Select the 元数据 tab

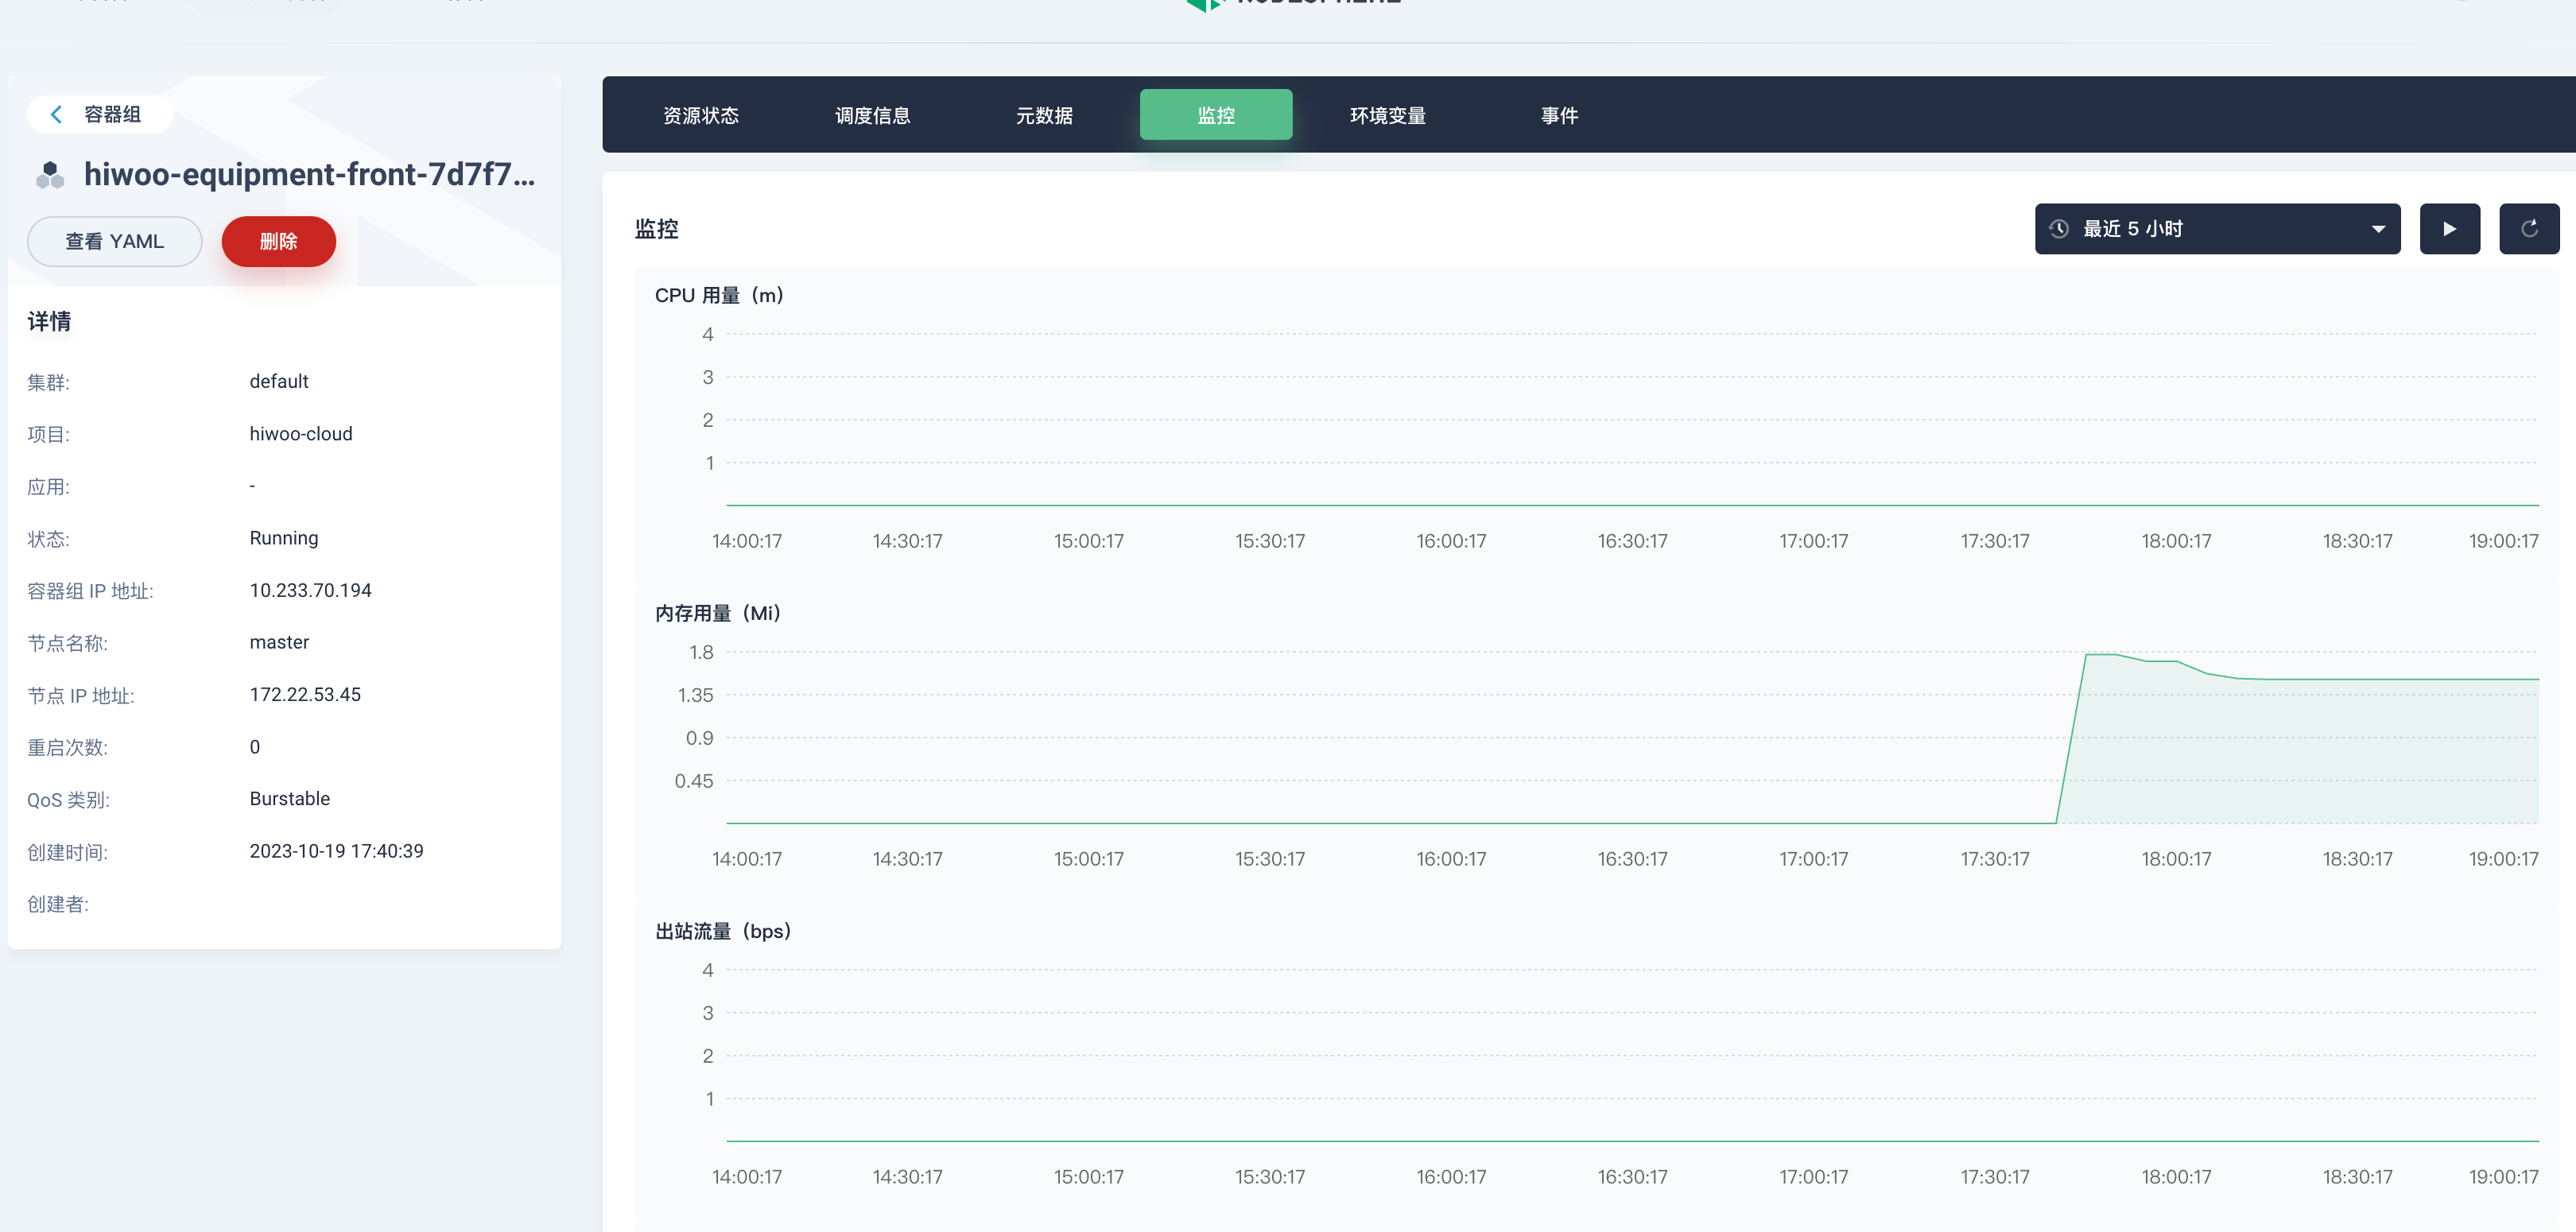click(1044, 116)
